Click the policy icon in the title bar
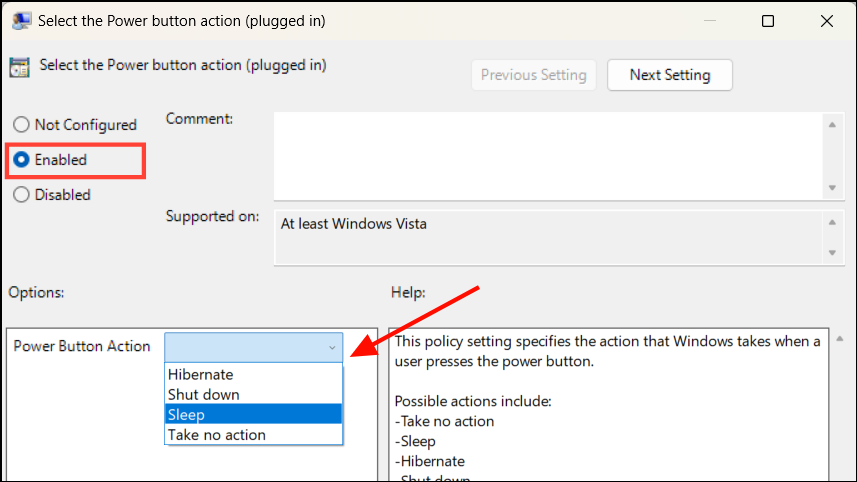Image resolution: width=857 pixels, height=482 pixels. 19,20
